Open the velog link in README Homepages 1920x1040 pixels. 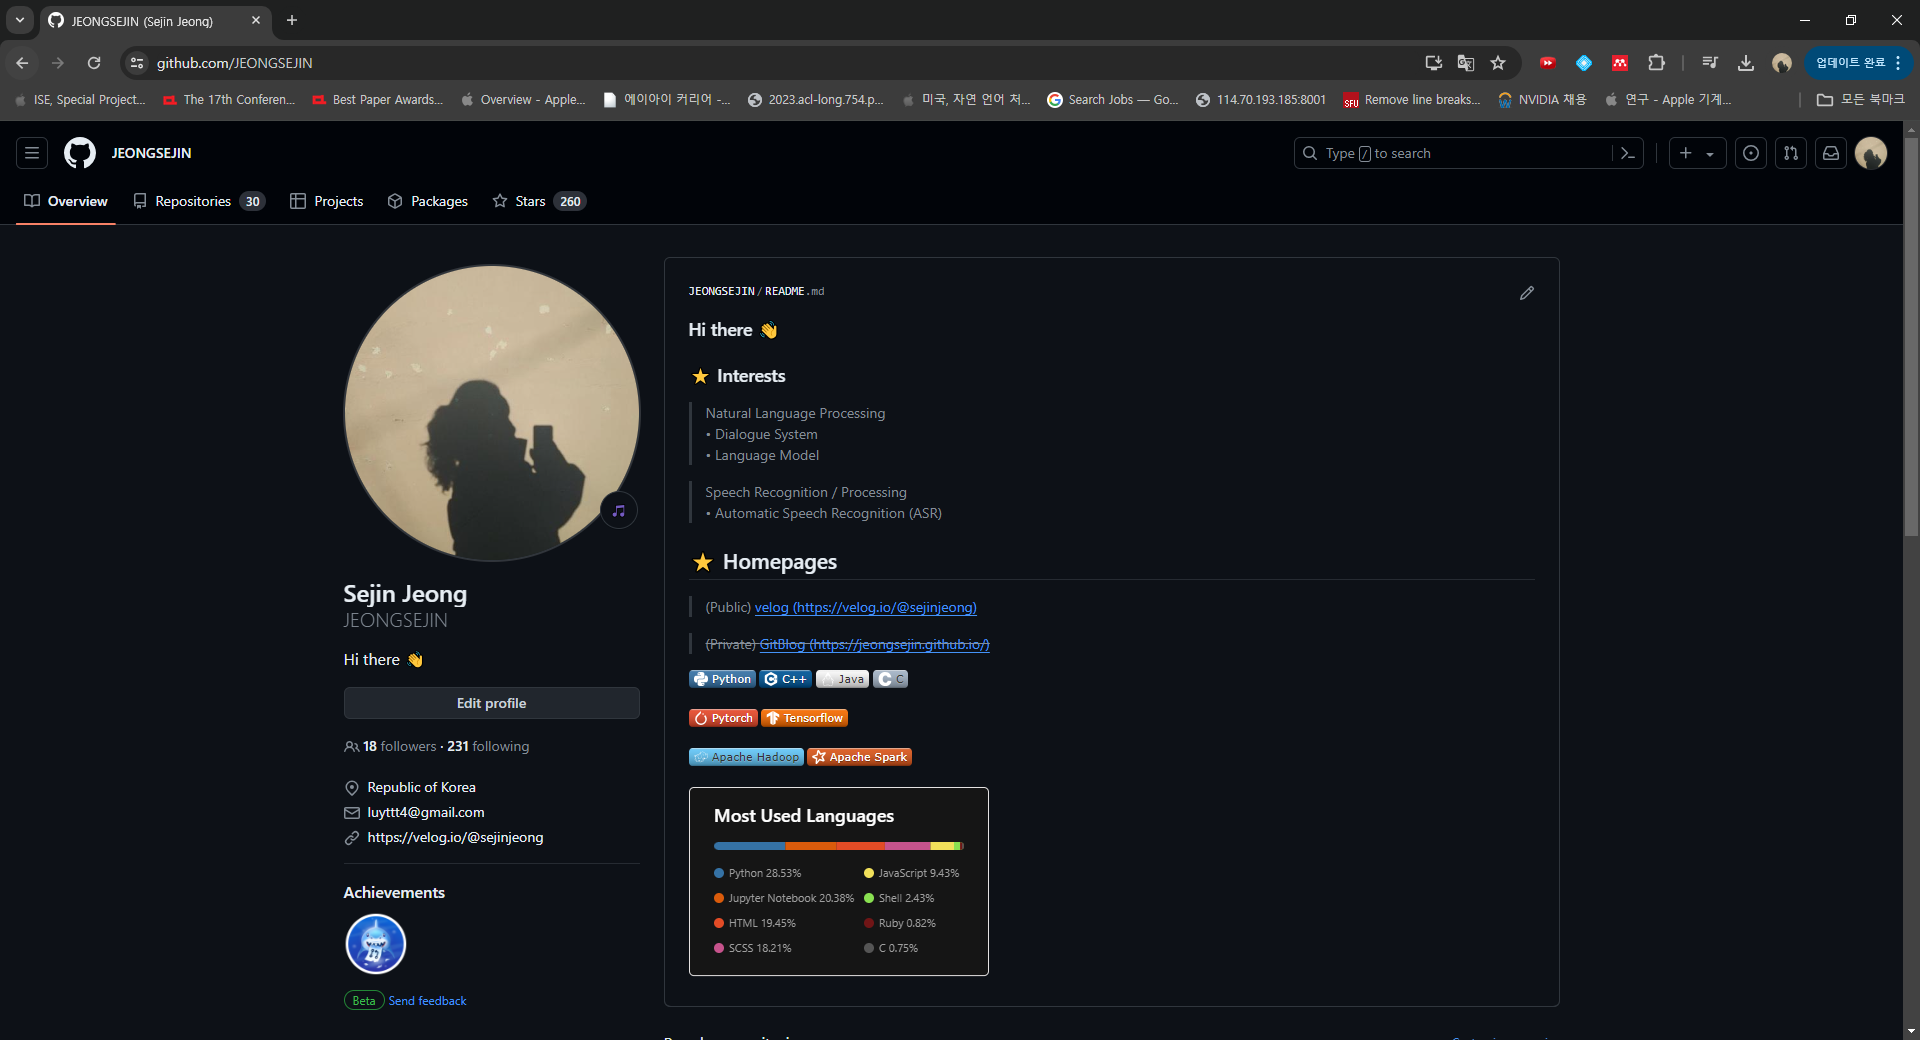pos(865,607)
